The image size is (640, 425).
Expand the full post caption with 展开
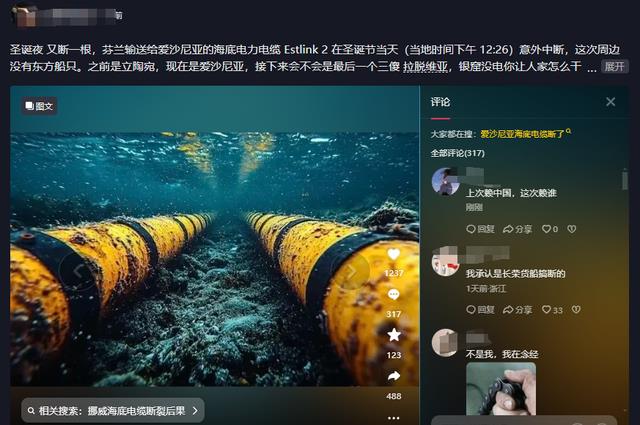click(x=614, y=67)
